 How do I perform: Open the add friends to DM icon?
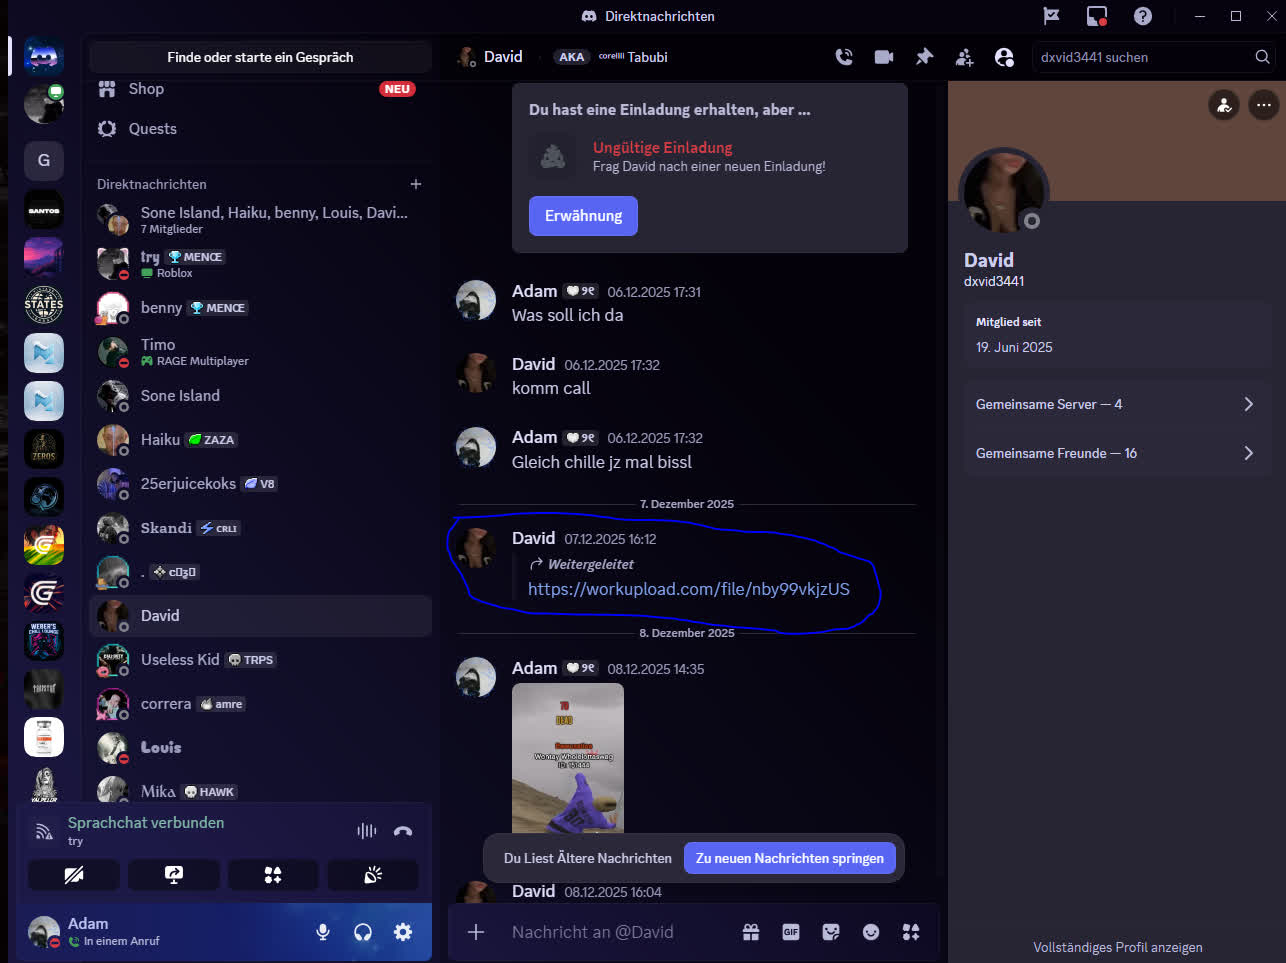[x=964, y=57]
